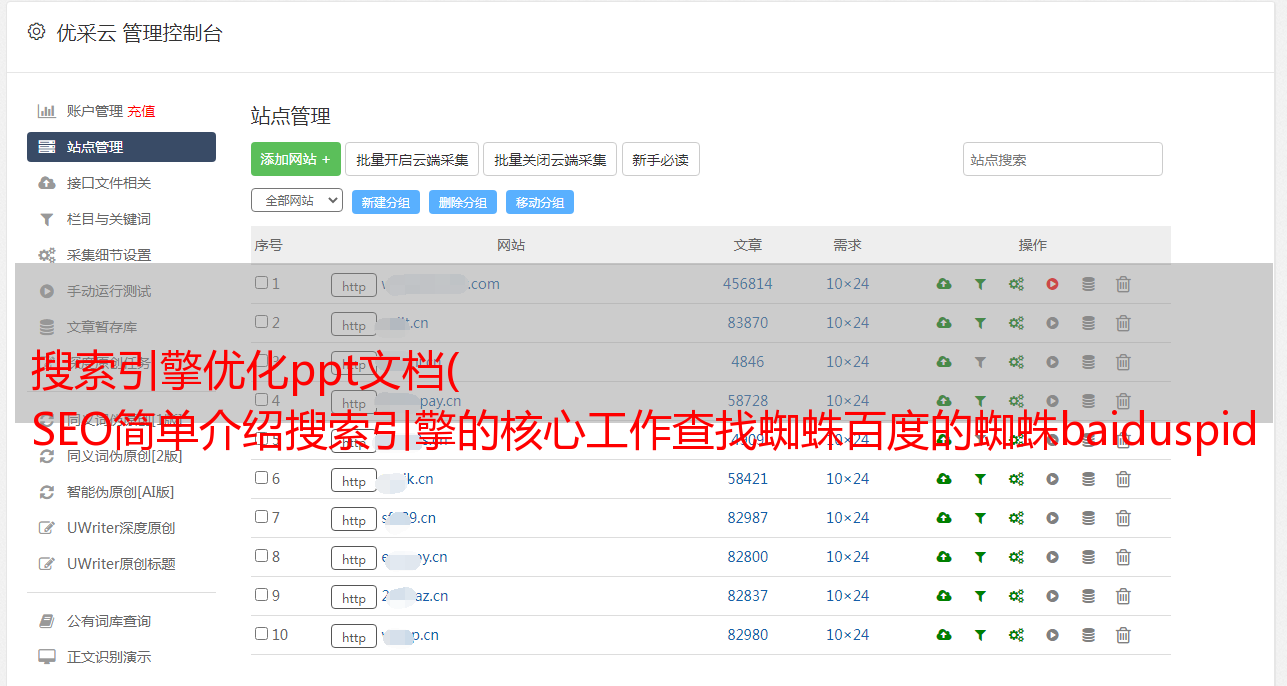Open 同义词伪原创[2版] menu entry

pyautogui.click(x=124, y=456)
